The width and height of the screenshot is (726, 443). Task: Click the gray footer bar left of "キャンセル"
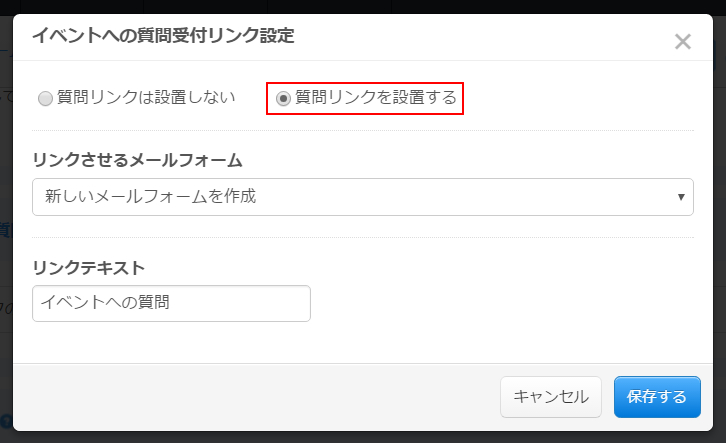[x=250, y=397]
